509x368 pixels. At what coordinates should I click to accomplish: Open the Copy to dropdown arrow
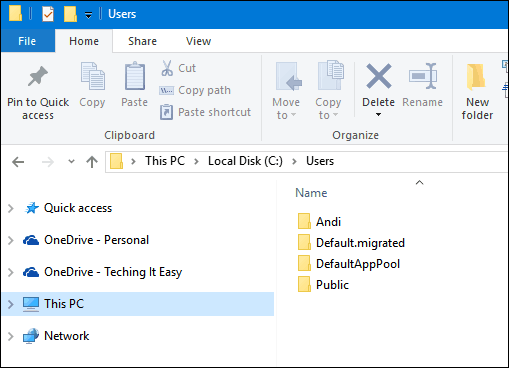tap(335, 115)
